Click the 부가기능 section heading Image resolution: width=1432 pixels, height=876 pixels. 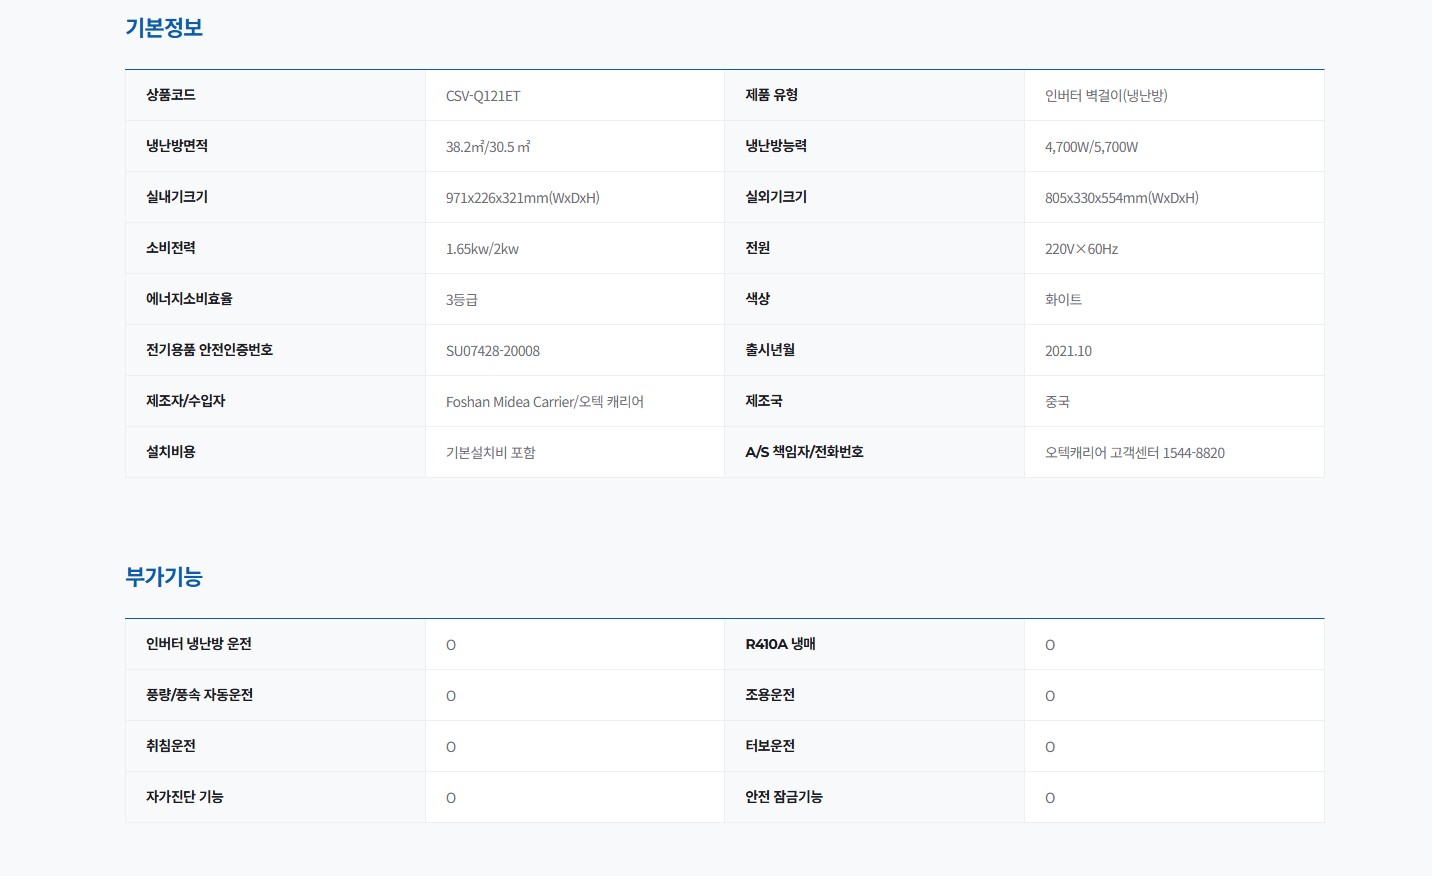point(164,577)
